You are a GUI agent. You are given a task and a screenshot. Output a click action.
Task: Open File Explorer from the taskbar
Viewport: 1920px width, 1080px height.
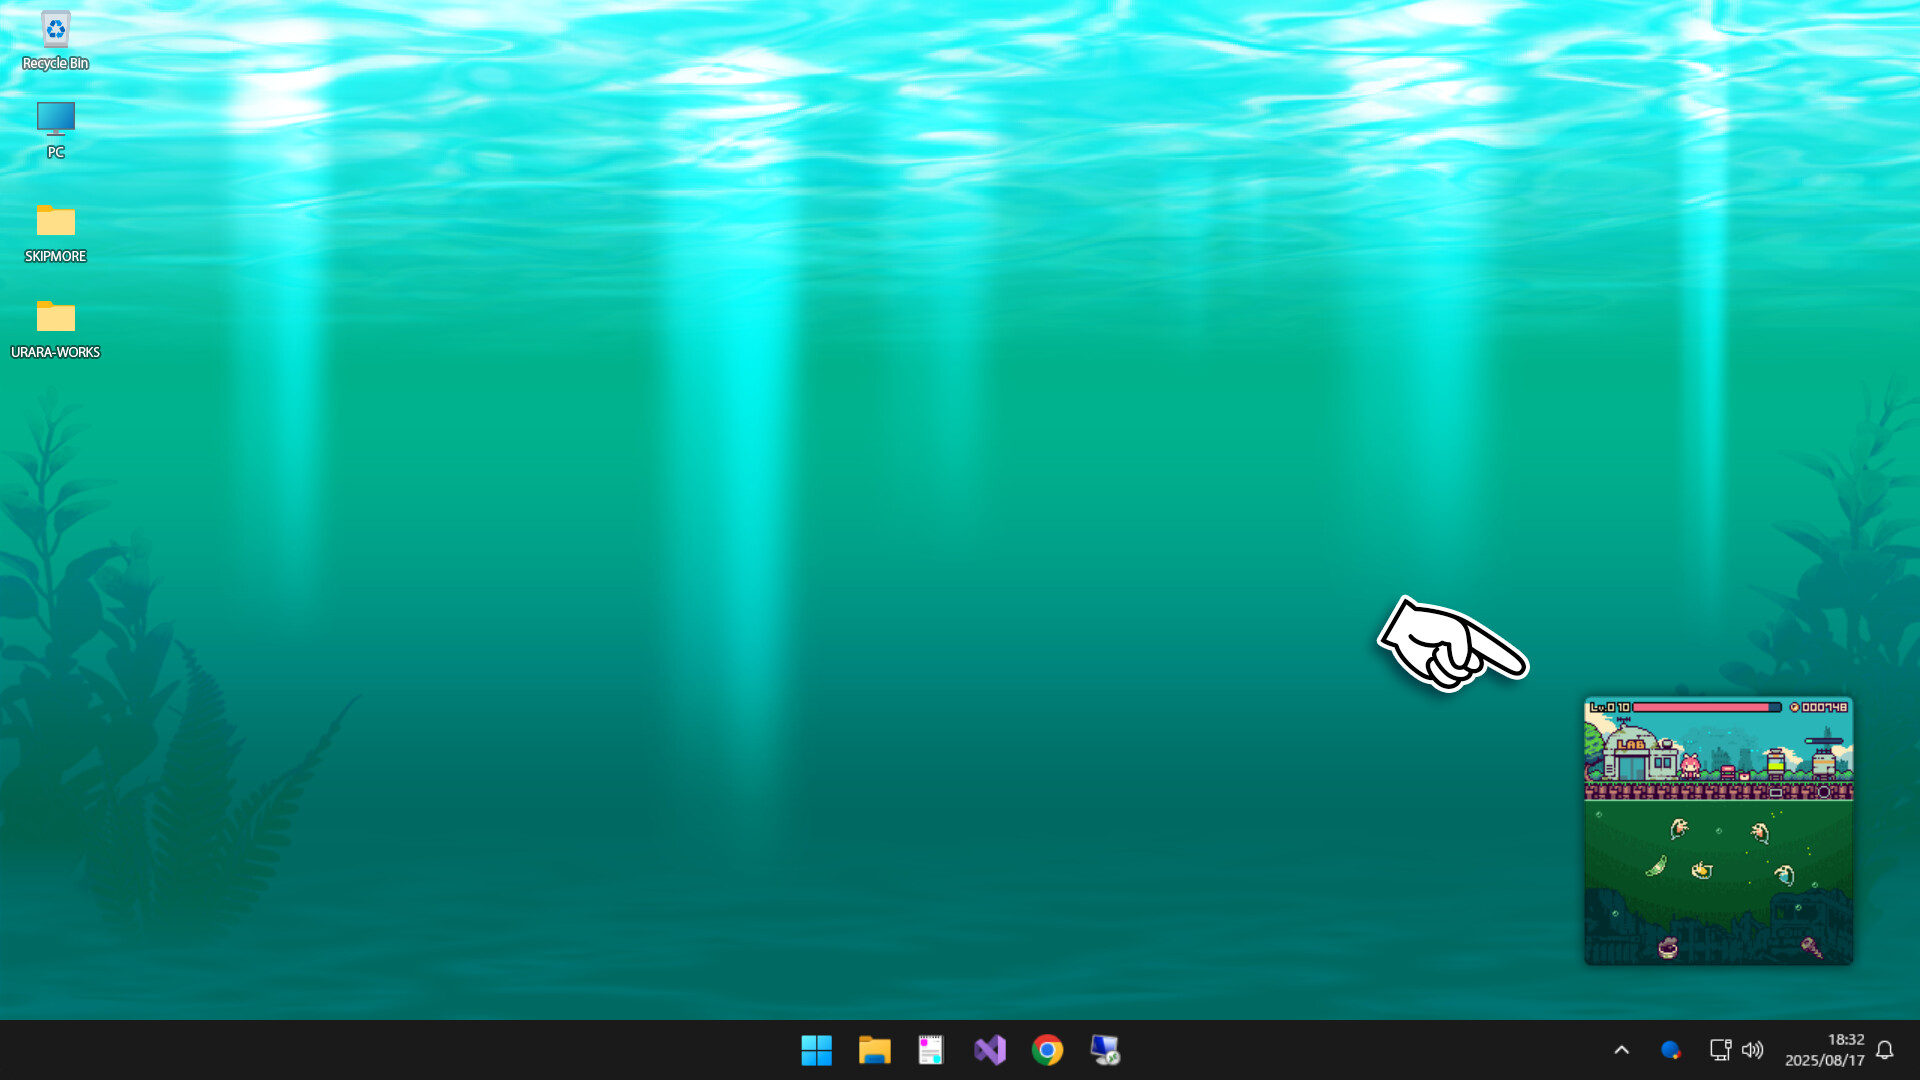point(874,1050)
